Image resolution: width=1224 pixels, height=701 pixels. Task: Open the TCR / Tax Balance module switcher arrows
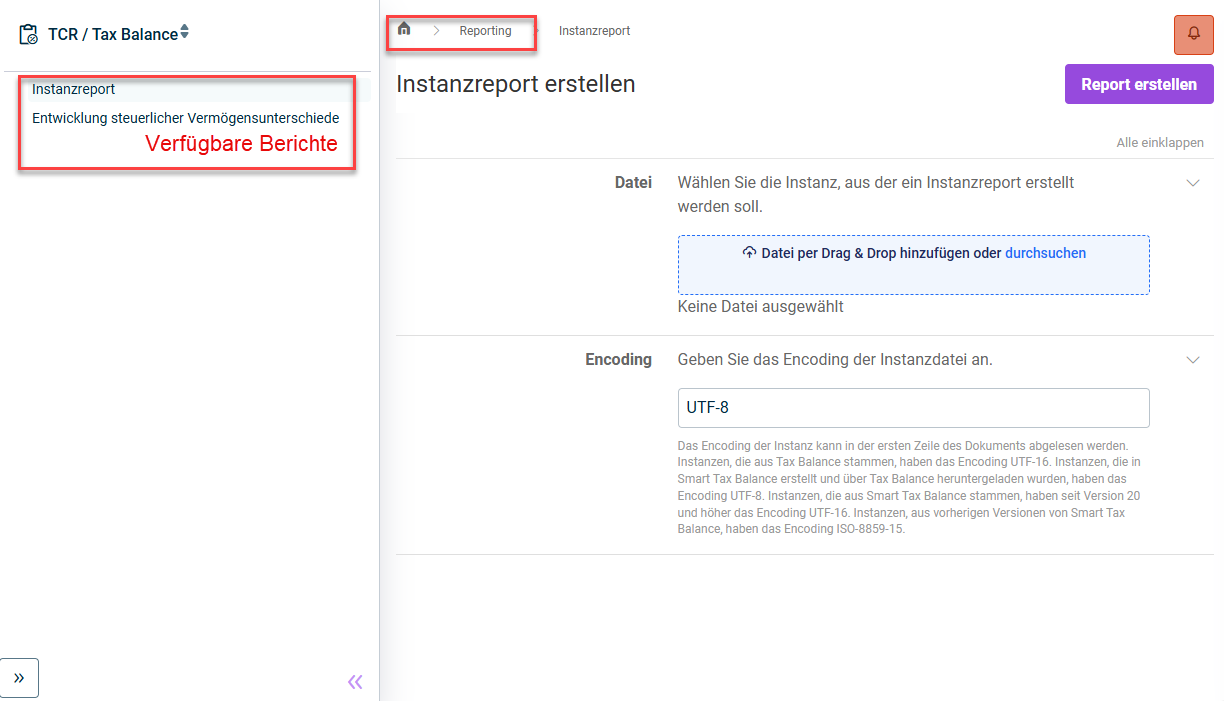click(184, 33)
